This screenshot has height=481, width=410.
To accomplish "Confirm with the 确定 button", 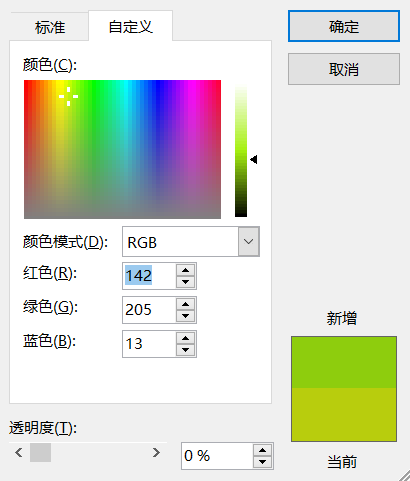I will (x=344, y=26).
